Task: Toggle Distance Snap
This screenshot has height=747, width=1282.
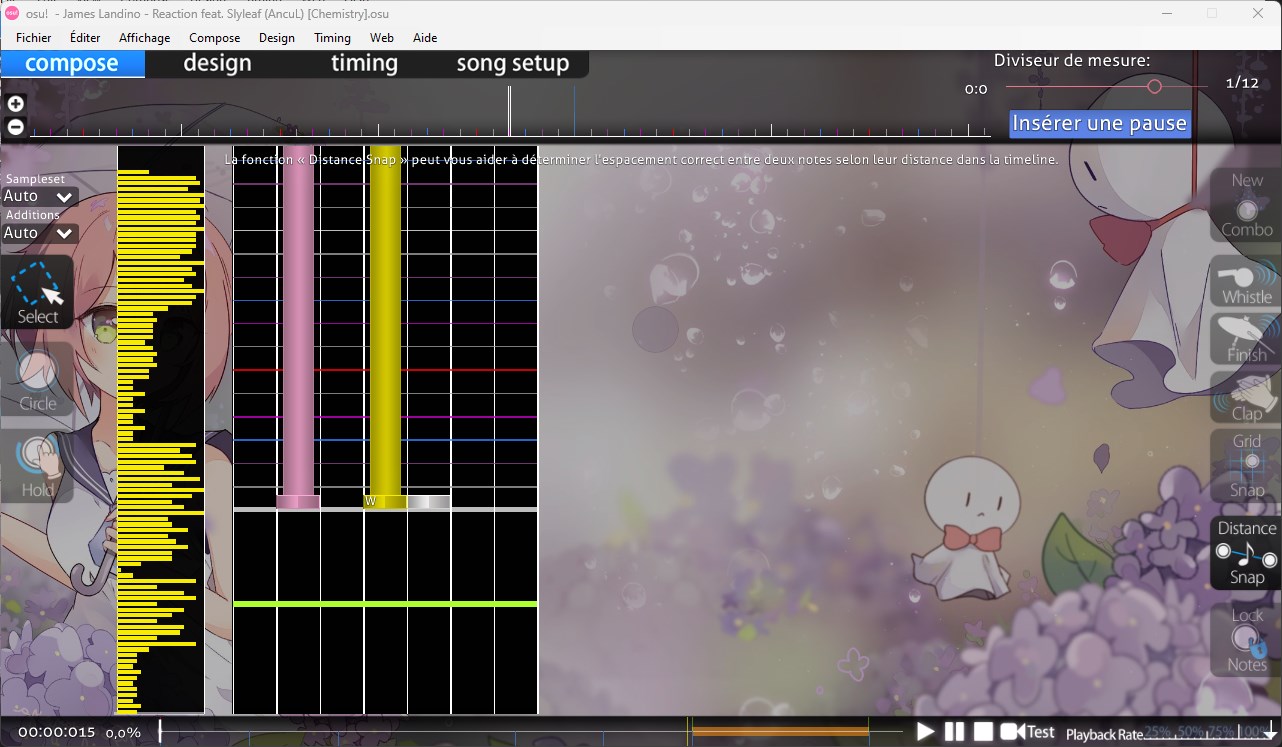Action: [x=1246, y=552]
